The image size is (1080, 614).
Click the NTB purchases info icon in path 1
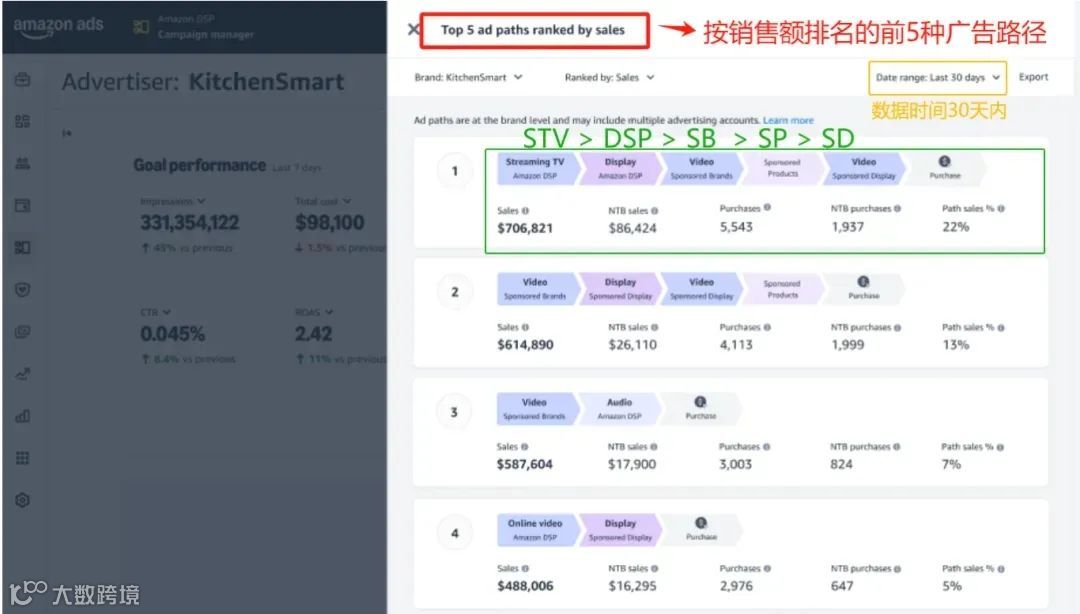pos(897,208)
